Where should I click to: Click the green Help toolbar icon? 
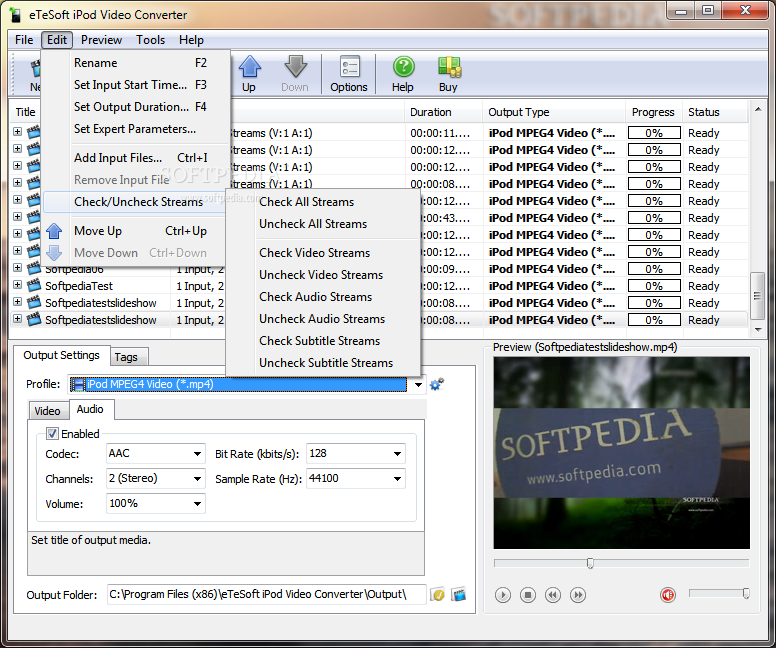tap(403, 67)
